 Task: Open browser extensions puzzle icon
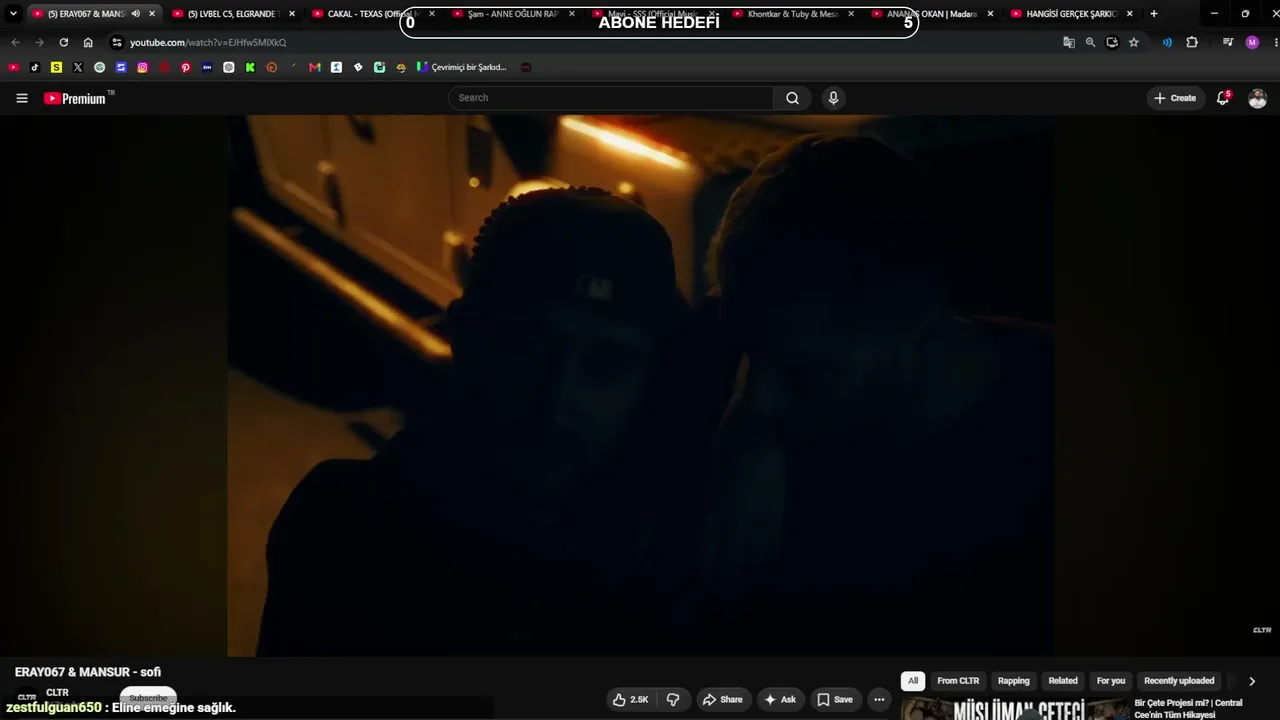tap(1192, 42)
